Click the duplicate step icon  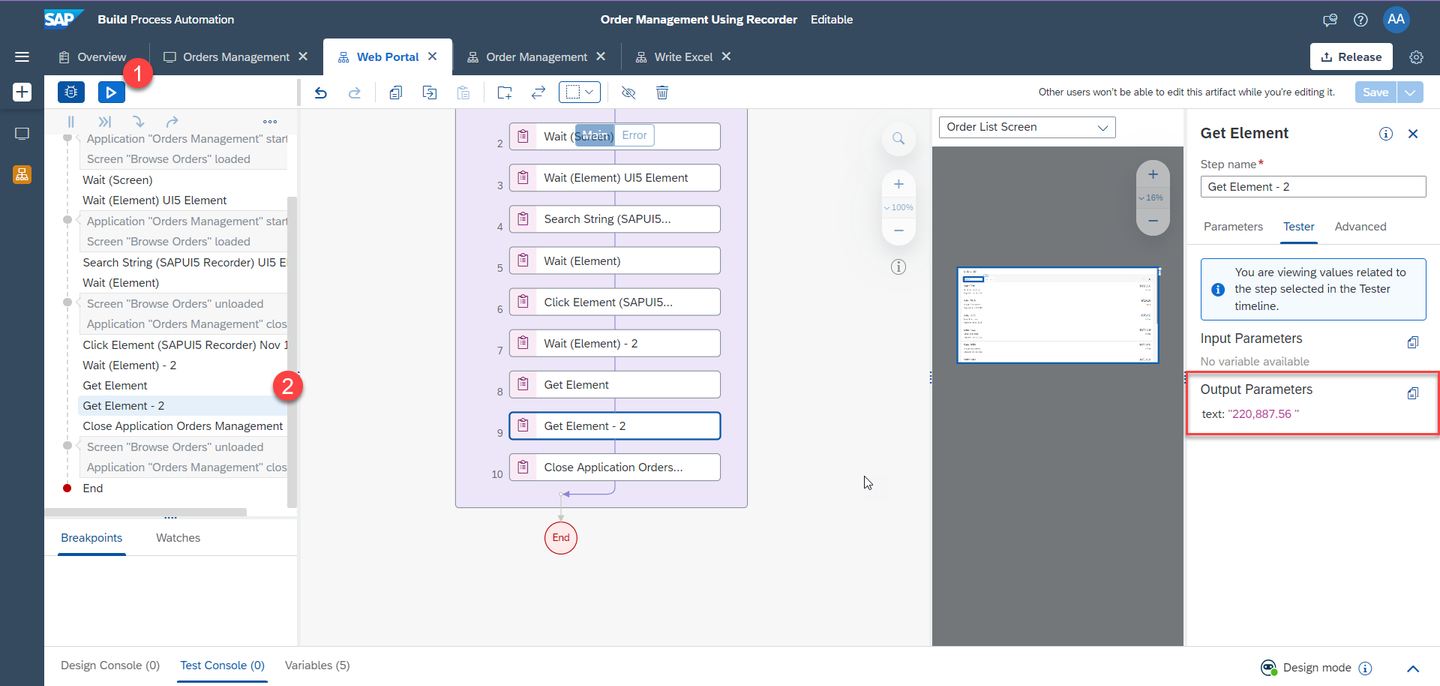[430, 92]
